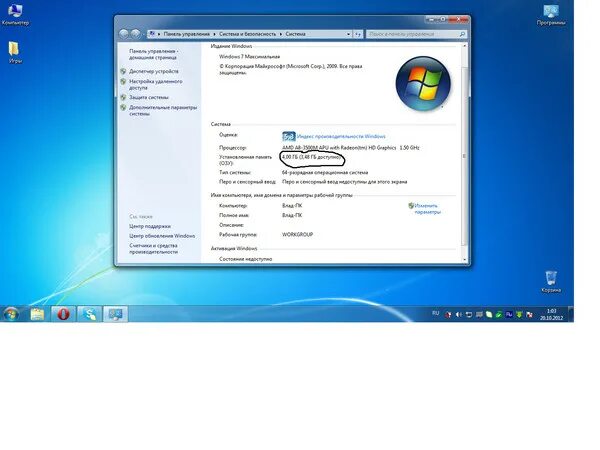
Task: Expand the arrow before Панель управления breadcrumb
Action: point(159,34)
